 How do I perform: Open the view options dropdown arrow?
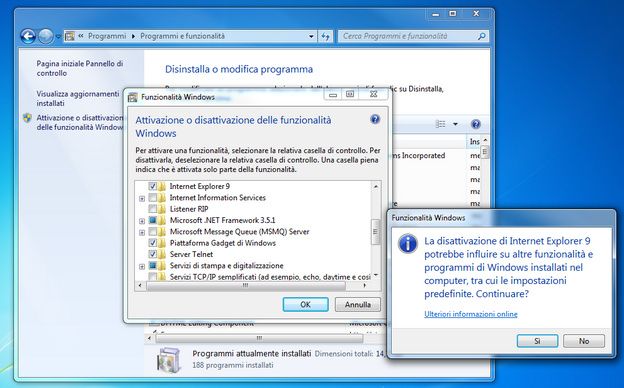pyautogui.click(x=455, y=124)
